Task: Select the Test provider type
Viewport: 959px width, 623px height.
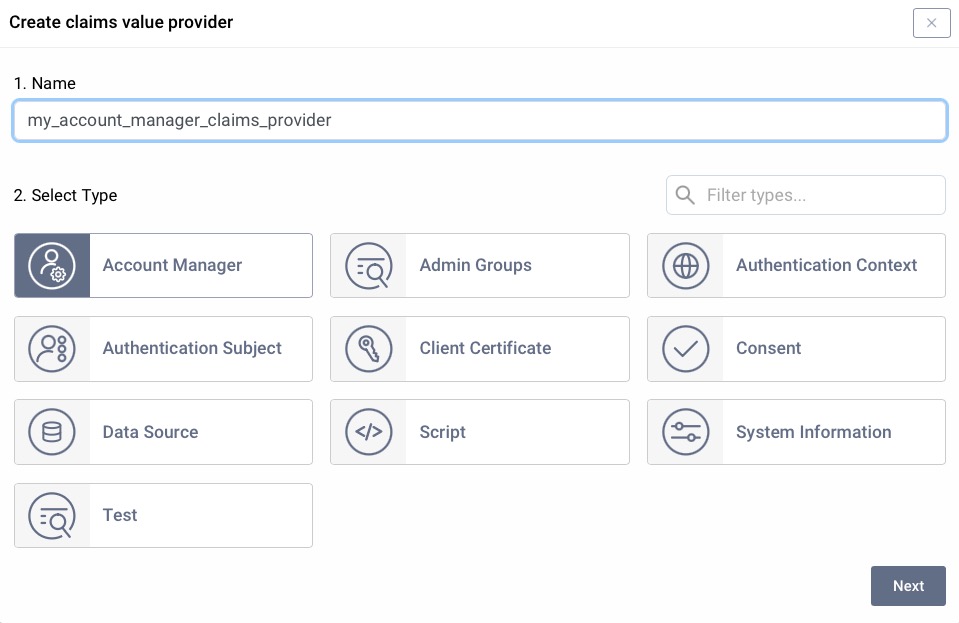Action: 163,515
